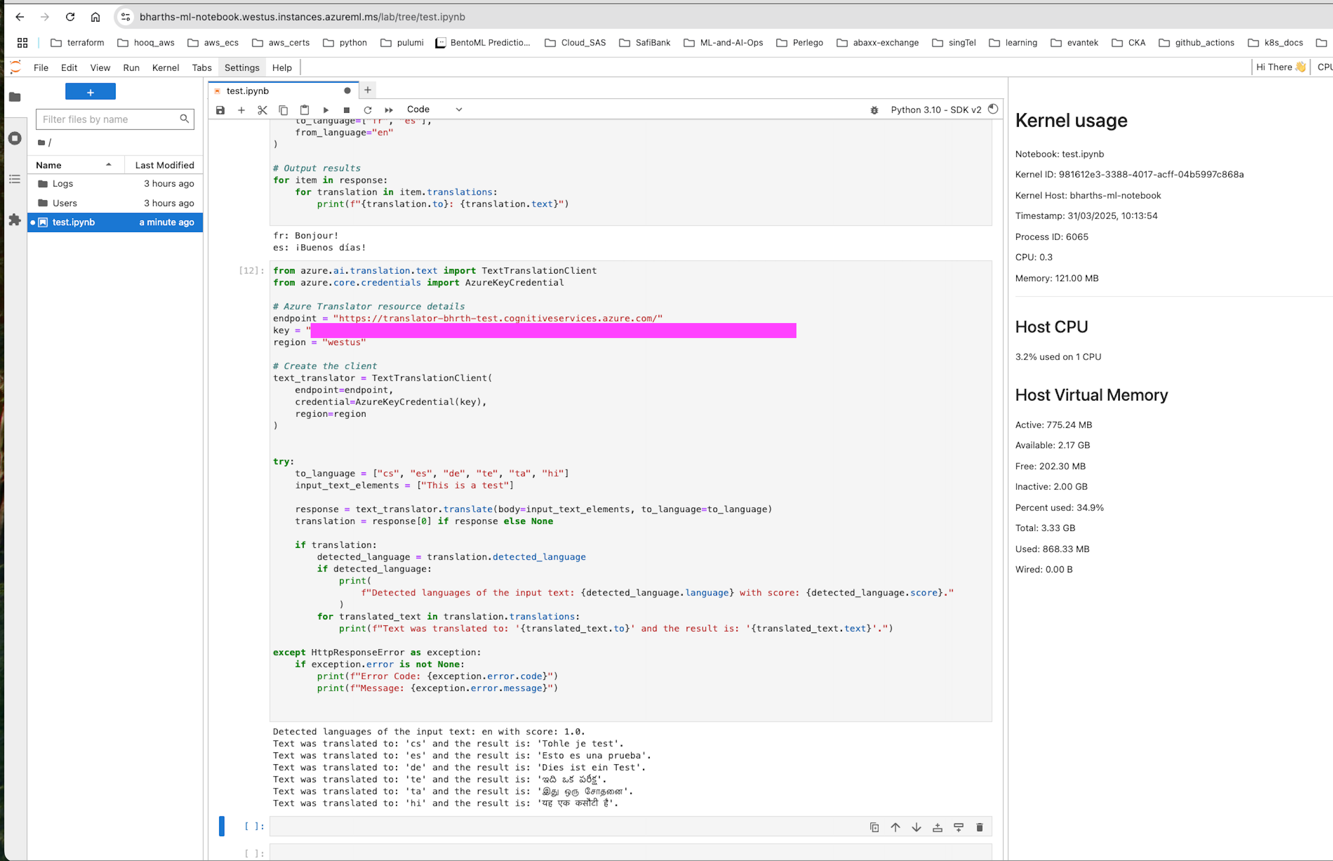Cut the selected cell with the scissors icon
Screen dimensions: 1333x861
262,110
